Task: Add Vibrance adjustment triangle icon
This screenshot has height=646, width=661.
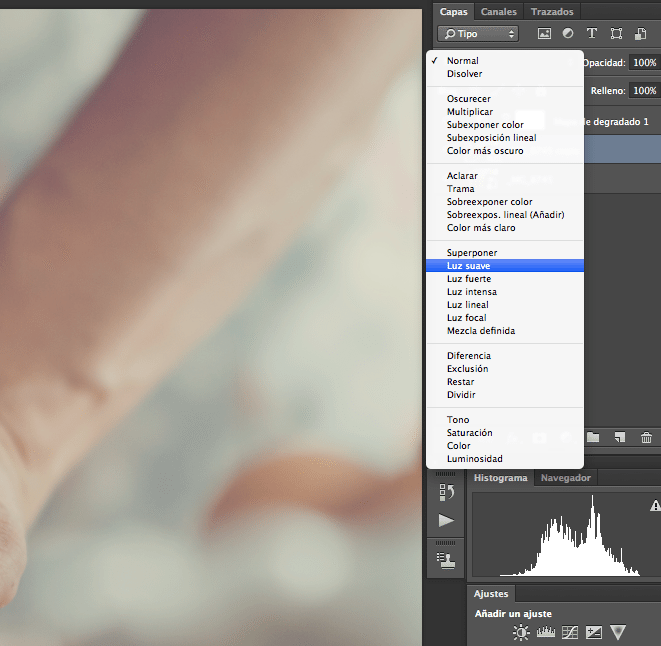Action: coord(618,632)
